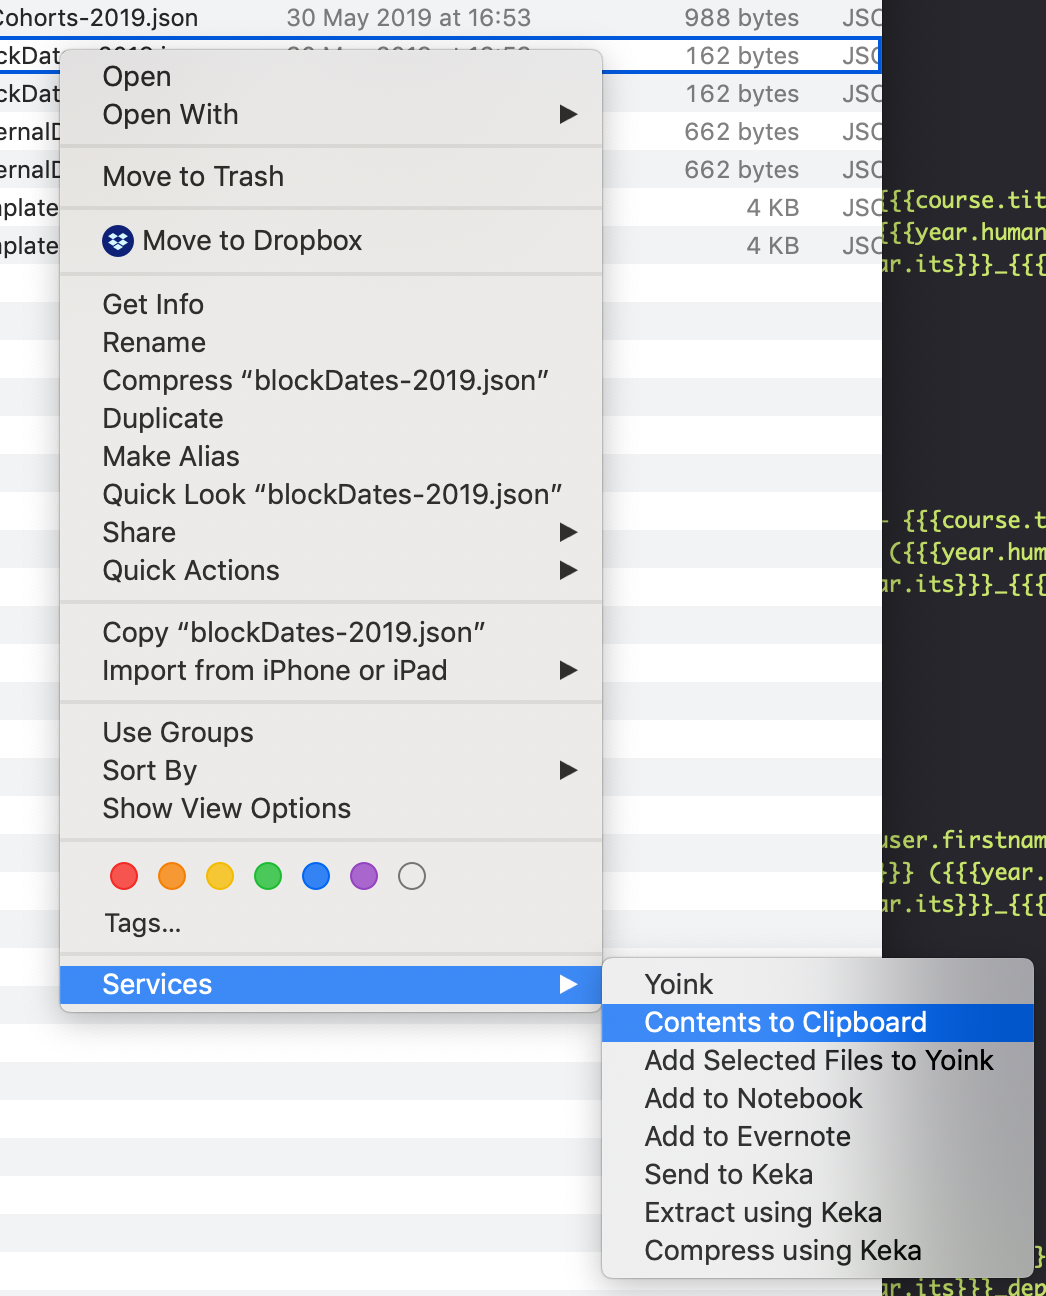Select Add to Evernote

(818, 1136)
